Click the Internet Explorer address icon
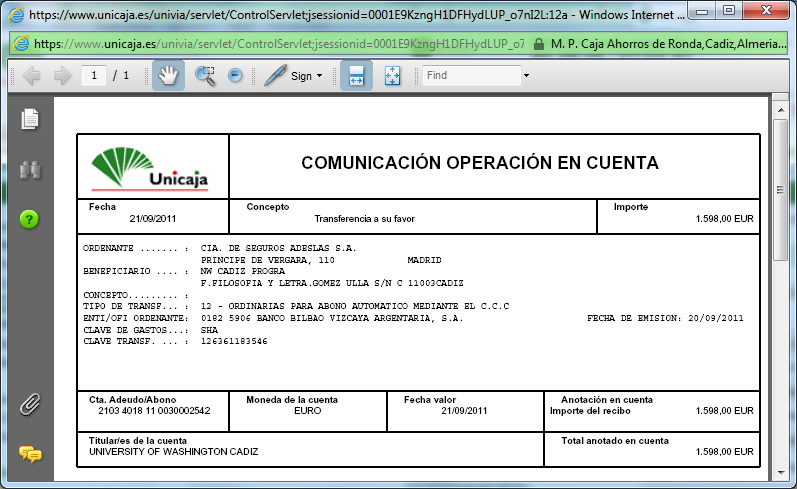The image size is (797, 489). 21,44
